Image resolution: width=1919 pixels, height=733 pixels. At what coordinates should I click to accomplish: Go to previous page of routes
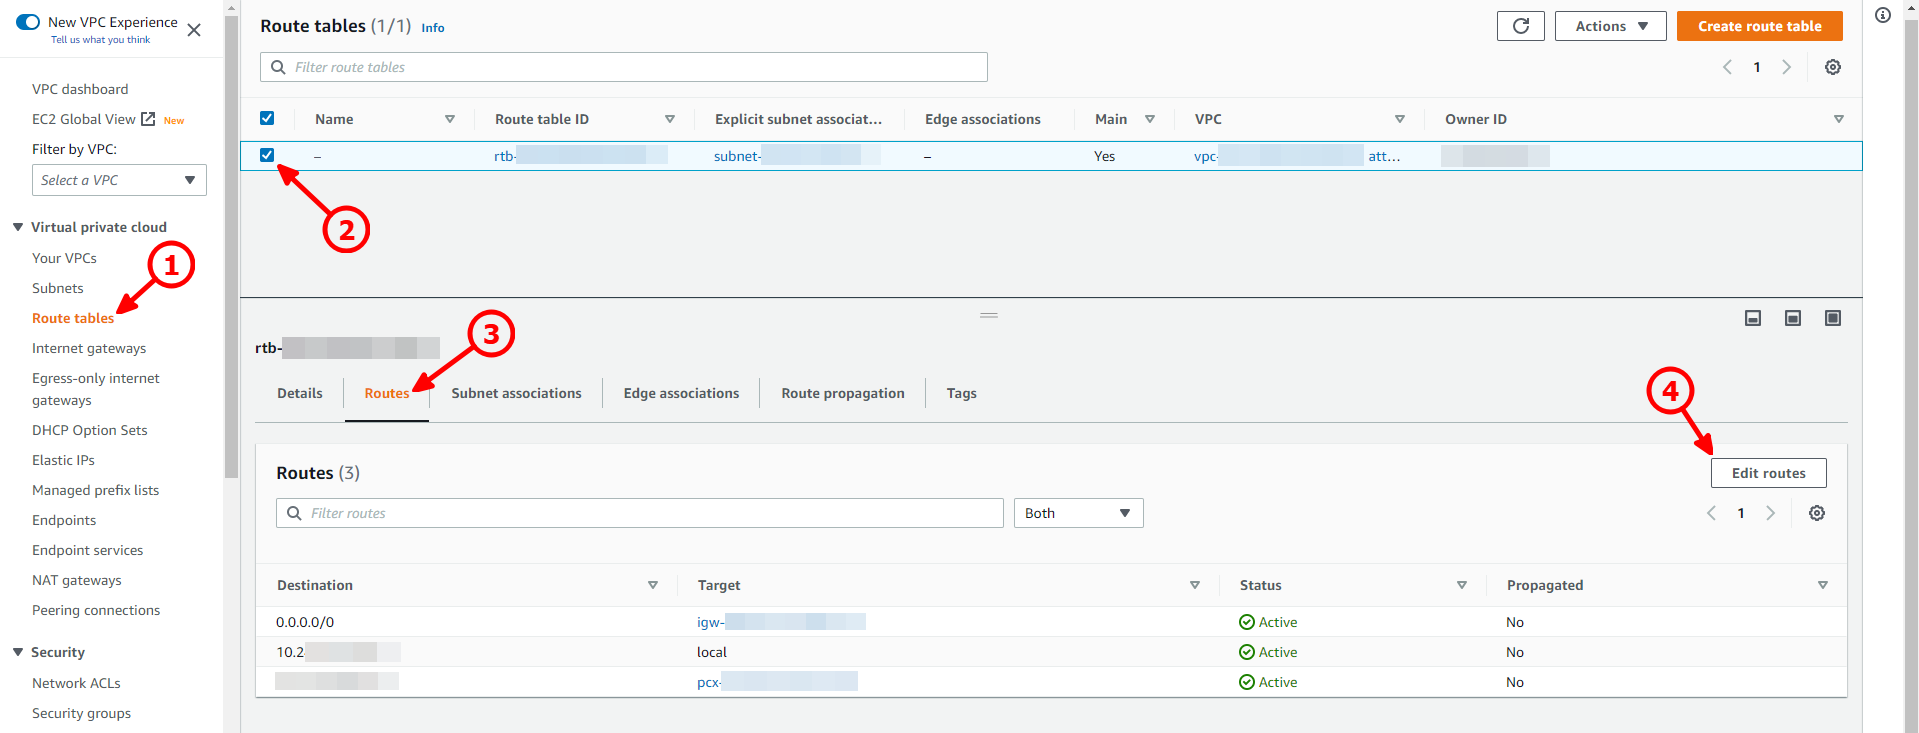click(1711, 513)
